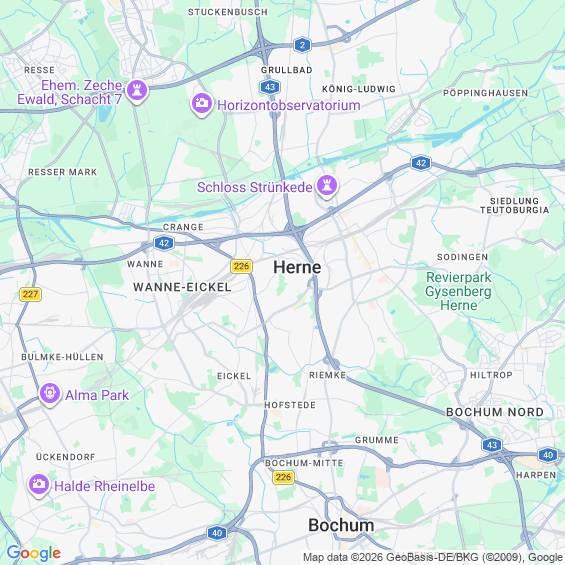Image resolution: width=565 pixels, height=565 pixels.
Task: Click the Alma Park flower pin icon
Action: tap(50, 394)
